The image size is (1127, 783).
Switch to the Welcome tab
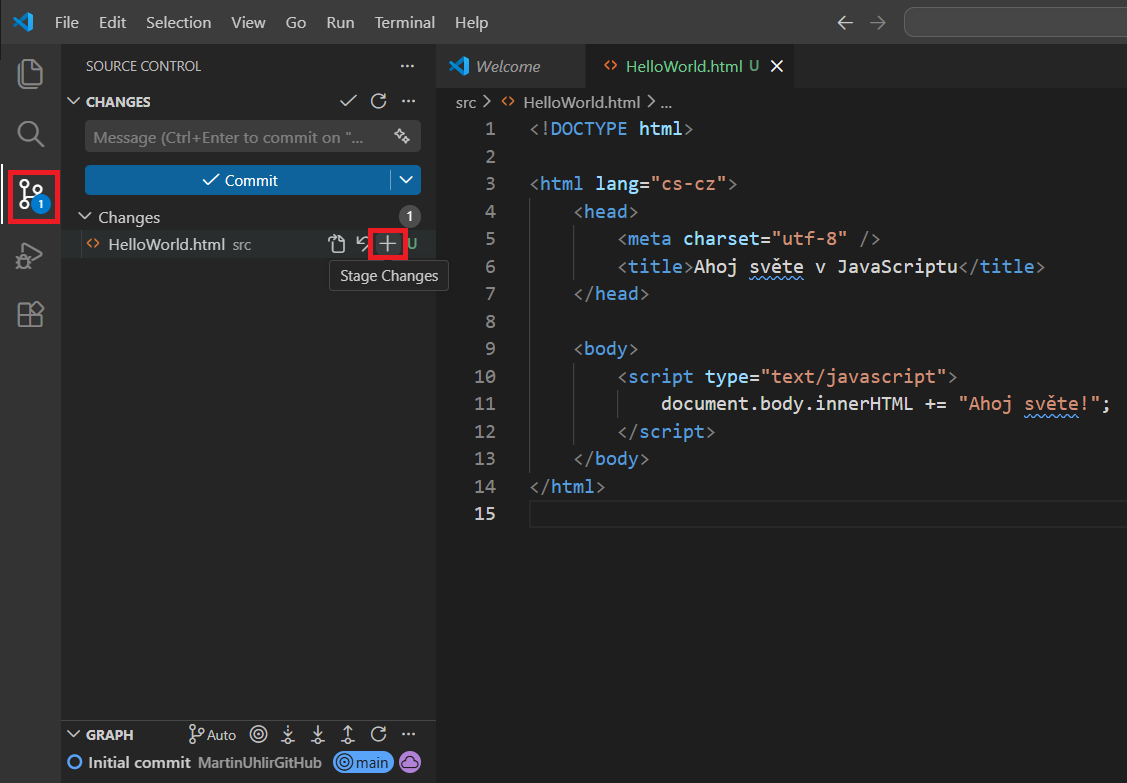click(x=511, y=66)
